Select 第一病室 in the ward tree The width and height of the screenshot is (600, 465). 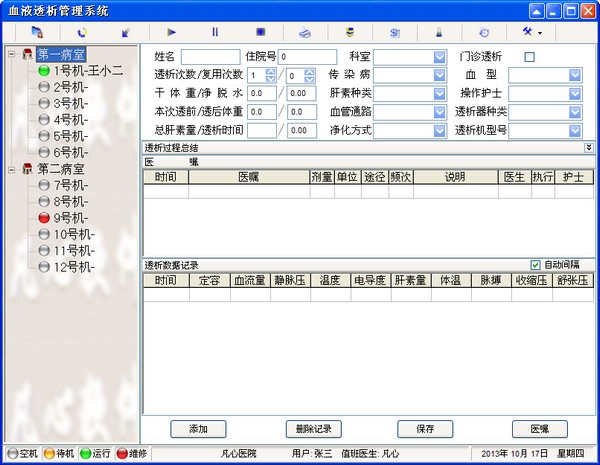pyautogui.click(x=61, y=54)
